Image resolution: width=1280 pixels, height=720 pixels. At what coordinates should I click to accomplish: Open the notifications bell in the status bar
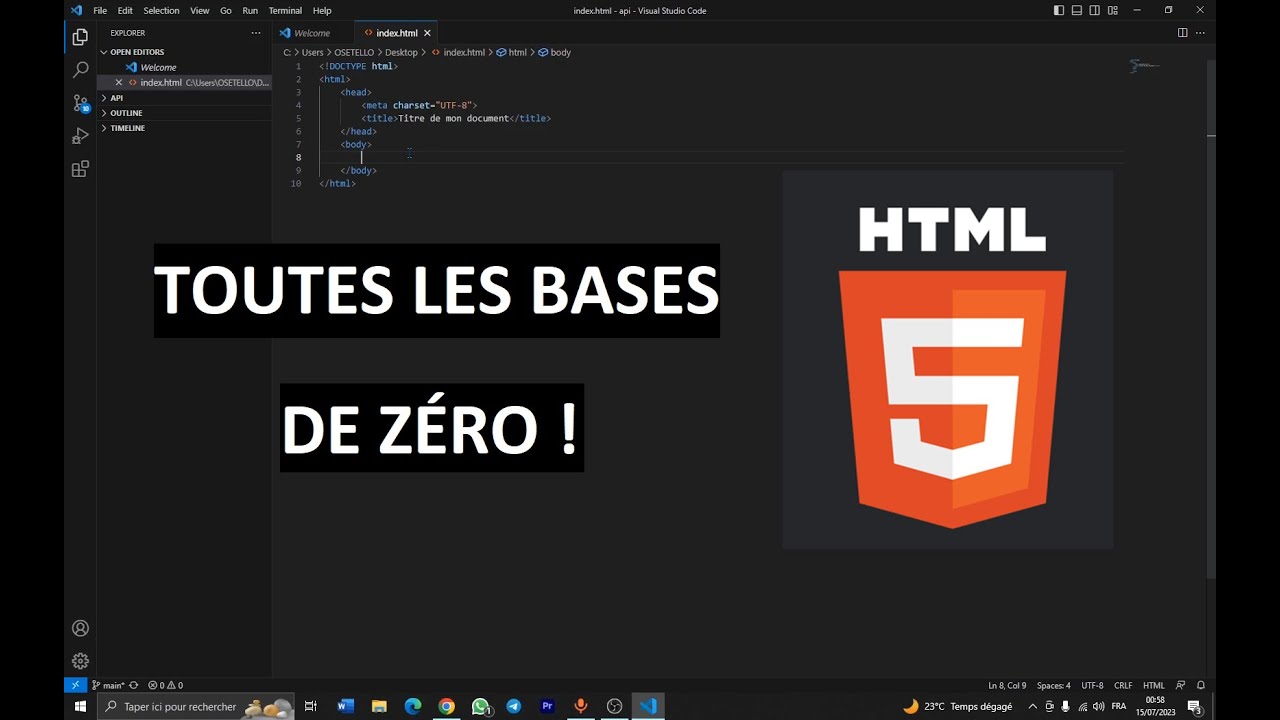pos(1199,685)
